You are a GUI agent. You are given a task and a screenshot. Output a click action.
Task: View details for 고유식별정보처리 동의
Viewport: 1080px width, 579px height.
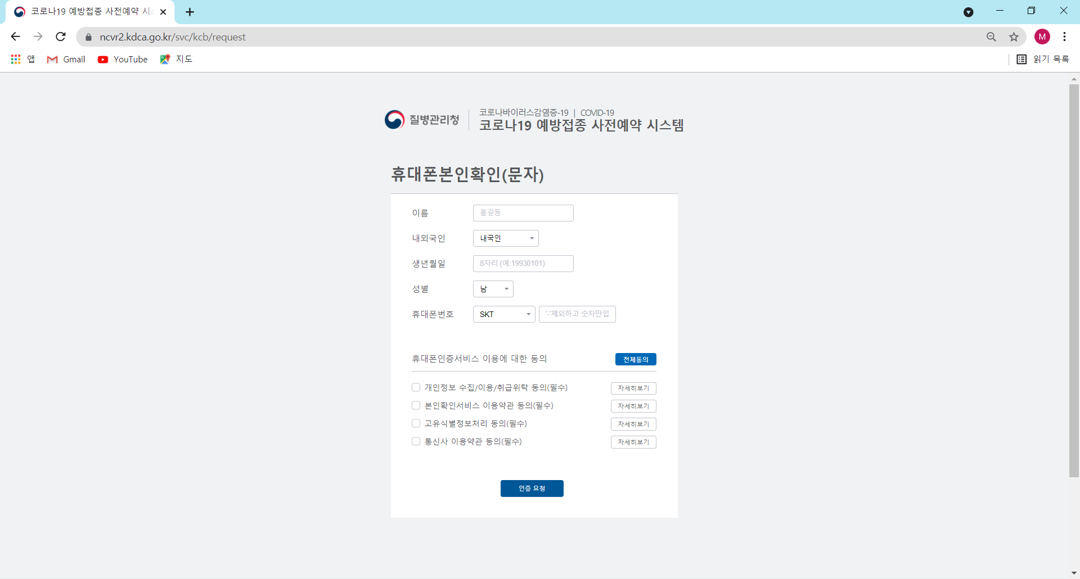click(x=634, y=424)
